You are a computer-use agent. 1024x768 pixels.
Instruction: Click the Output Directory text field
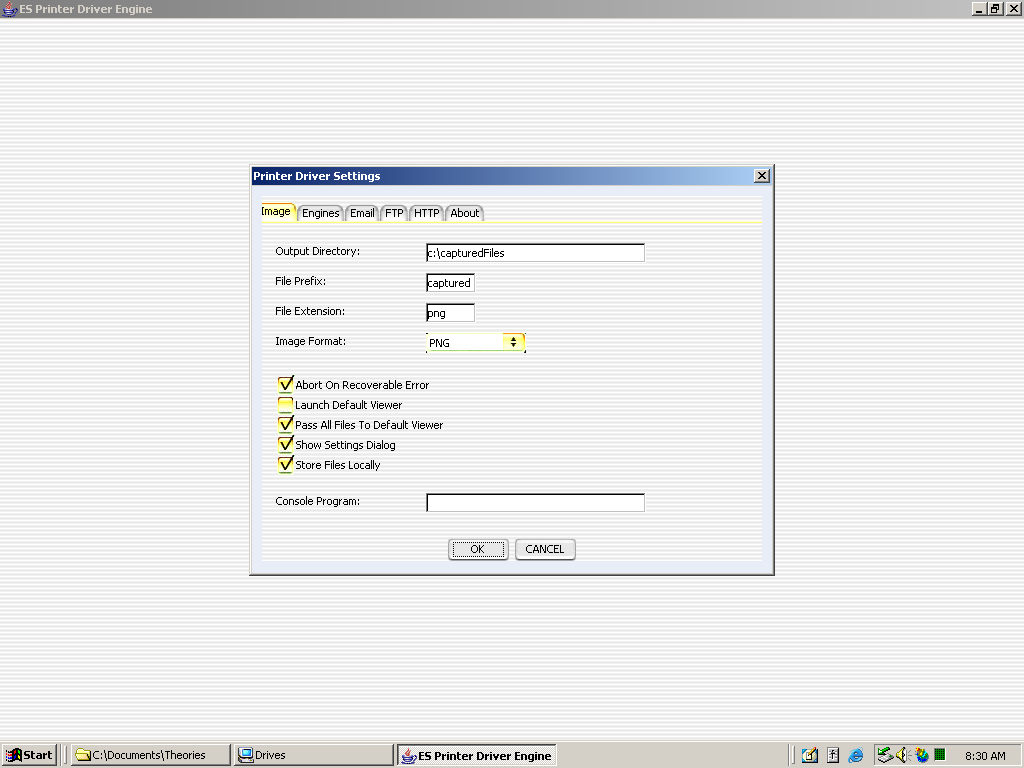(535, 253)
